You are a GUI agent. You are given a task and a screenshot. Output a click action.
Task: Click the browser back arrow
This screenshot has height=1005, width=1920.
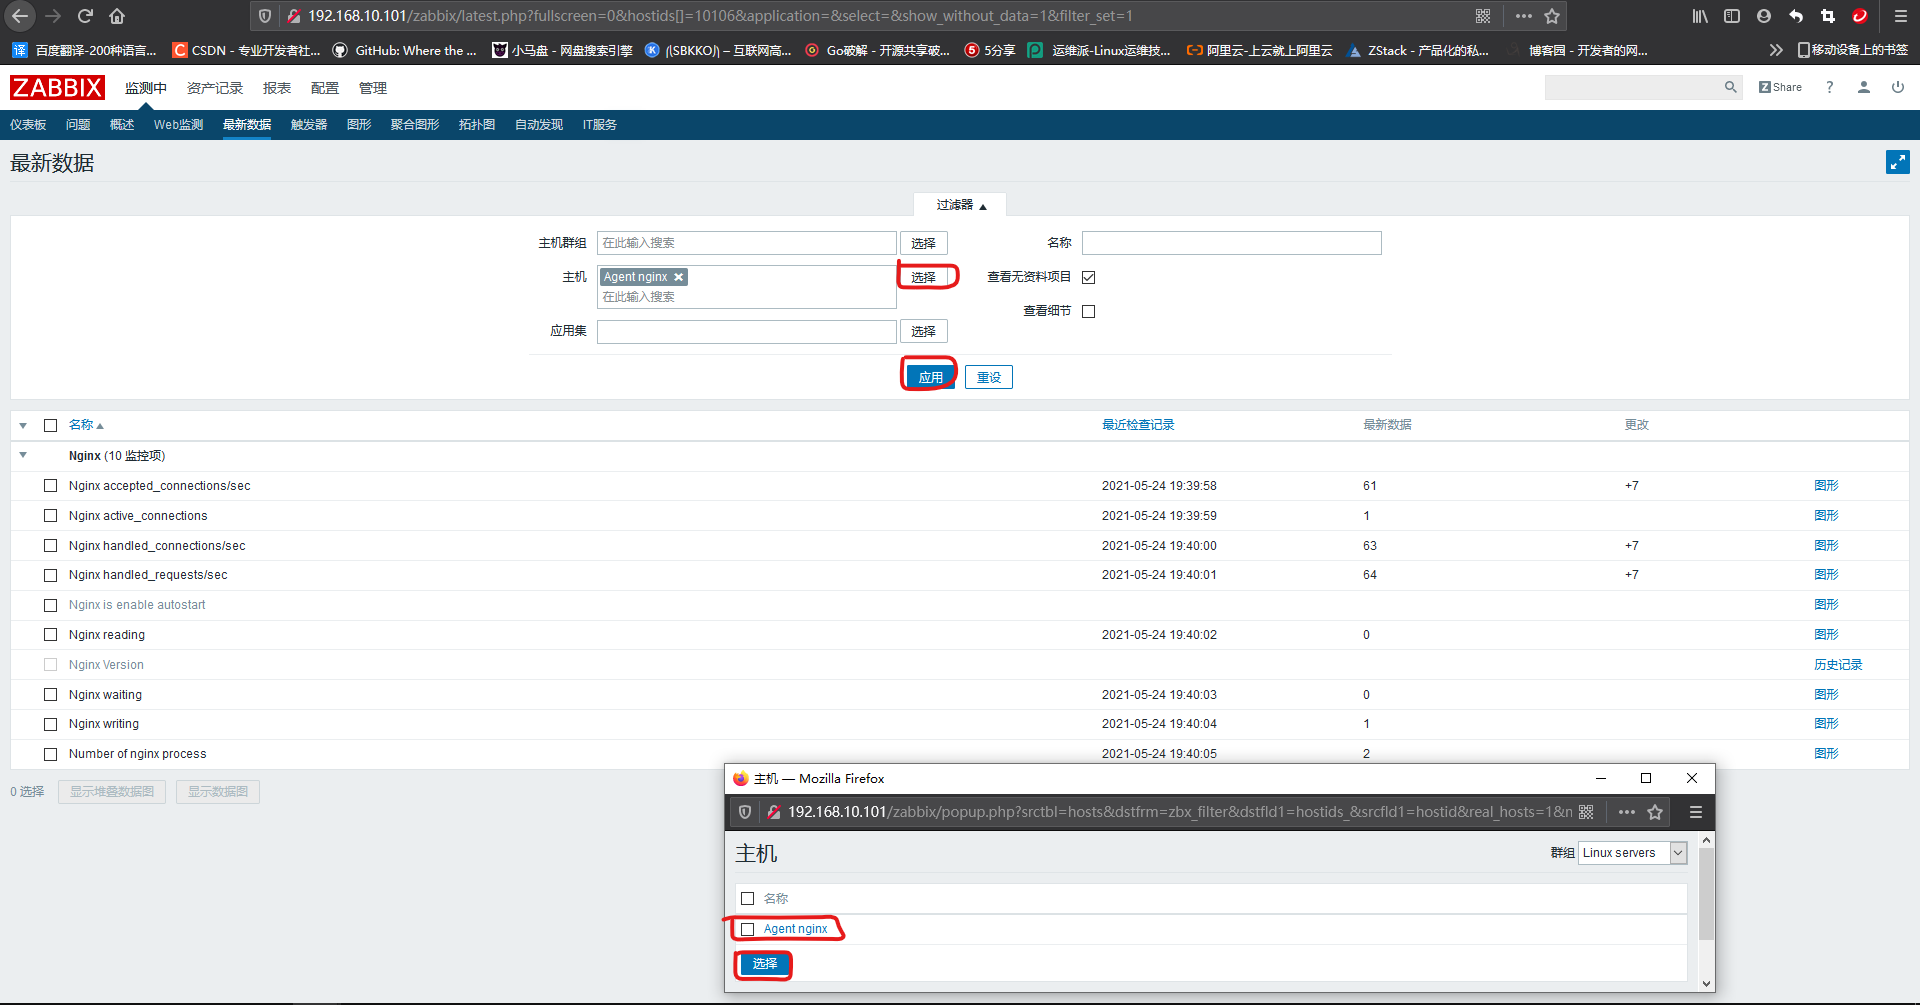tap(20, 16)
